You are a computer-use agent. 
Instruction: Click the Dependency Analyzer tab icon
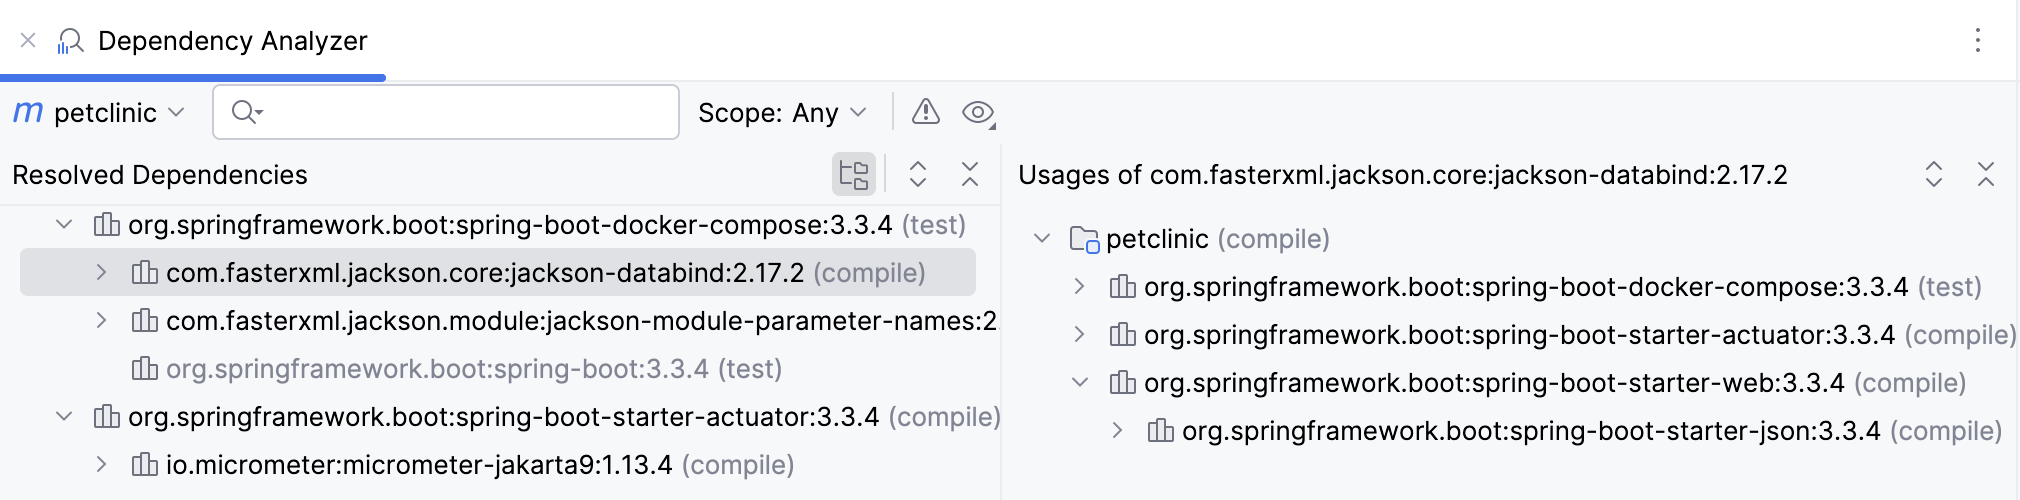point(70,41)
